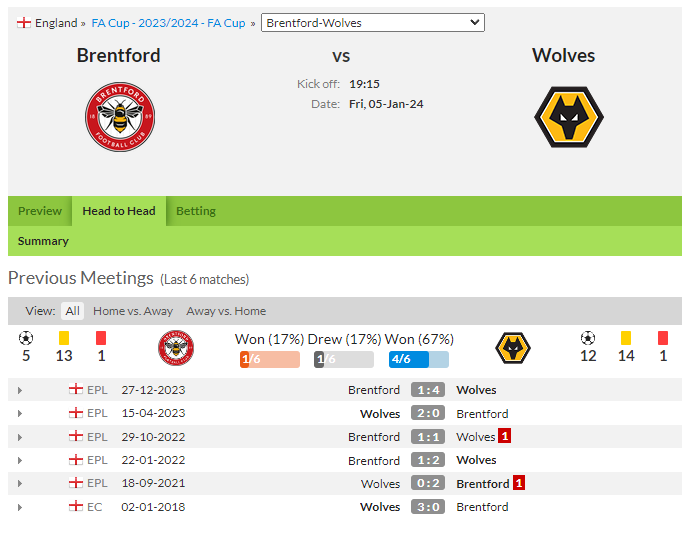Select the All view filter

(72, 311)
